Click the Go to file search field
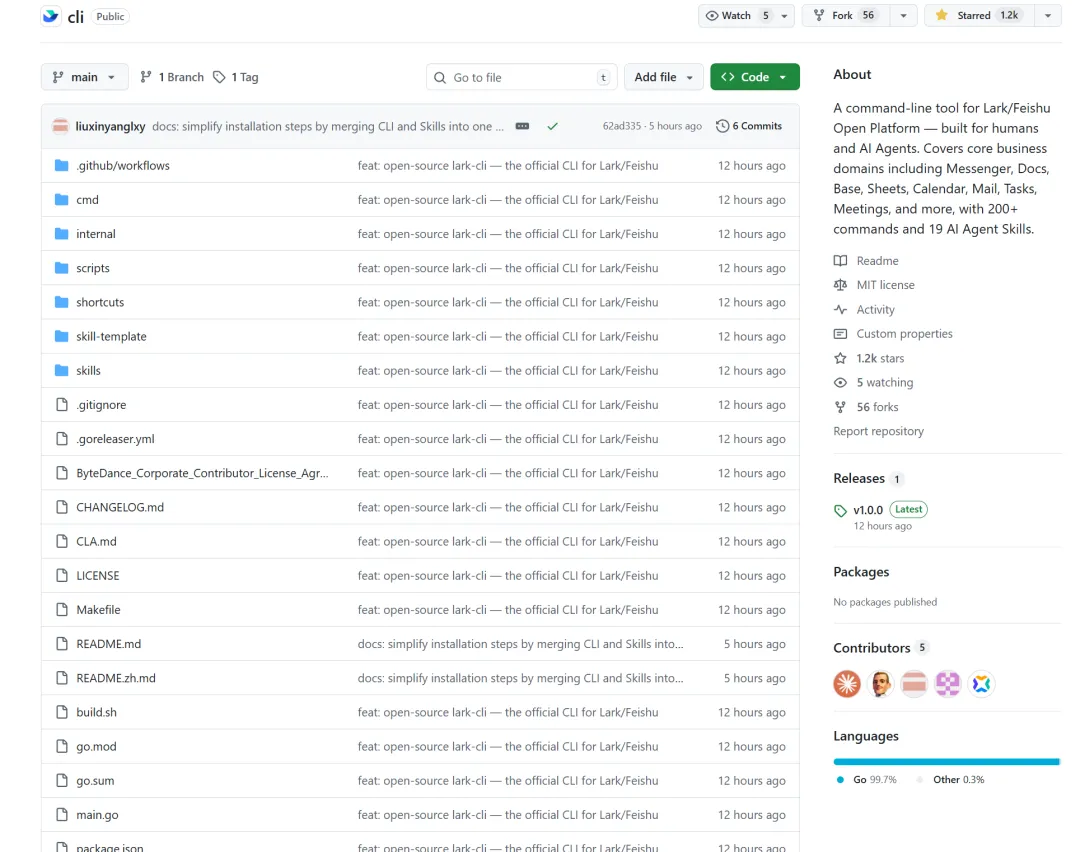Screen dimensions: 1080x852 (x=521, y=77)
